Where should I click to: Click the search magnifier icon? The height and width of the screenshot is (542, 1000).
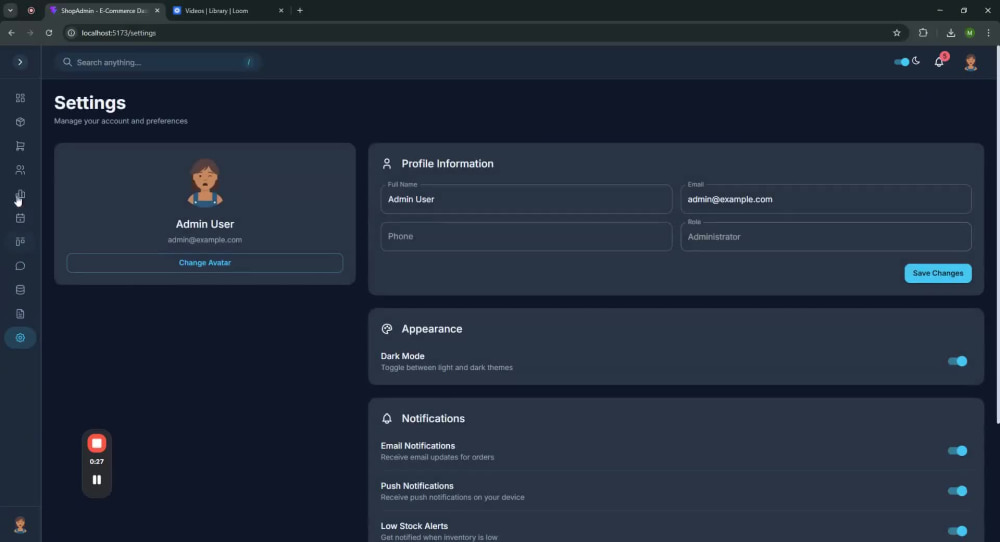(67, 62)
